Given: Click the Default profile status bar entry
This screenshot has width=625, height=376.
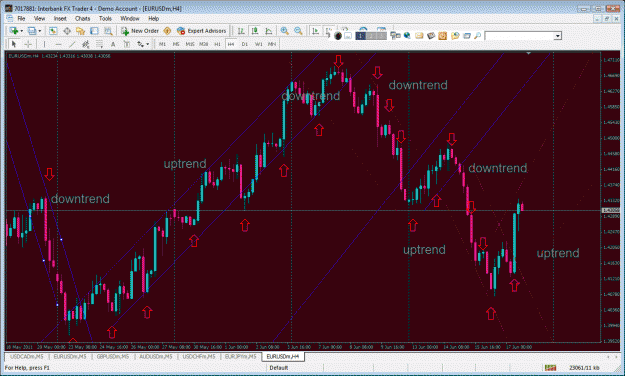Looking at the screenshot, I should 279,368.
